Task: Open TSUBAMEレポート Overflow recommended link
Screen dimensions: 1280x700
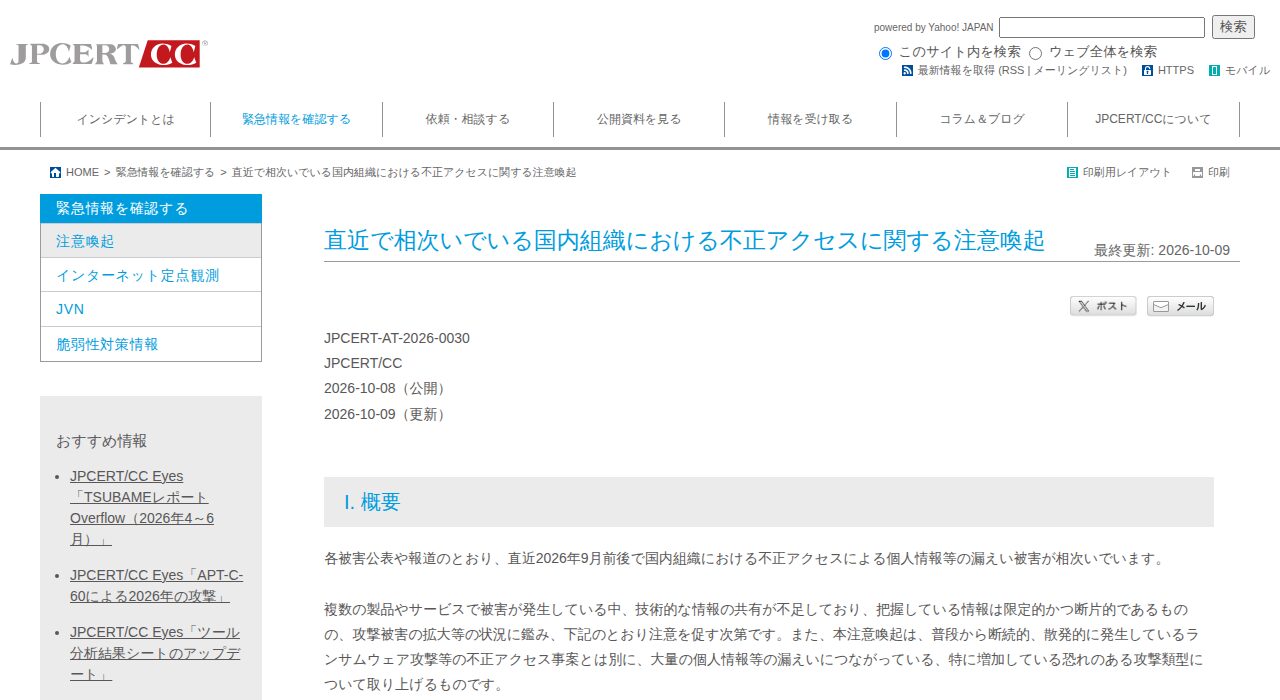Action: pos(142,507)
